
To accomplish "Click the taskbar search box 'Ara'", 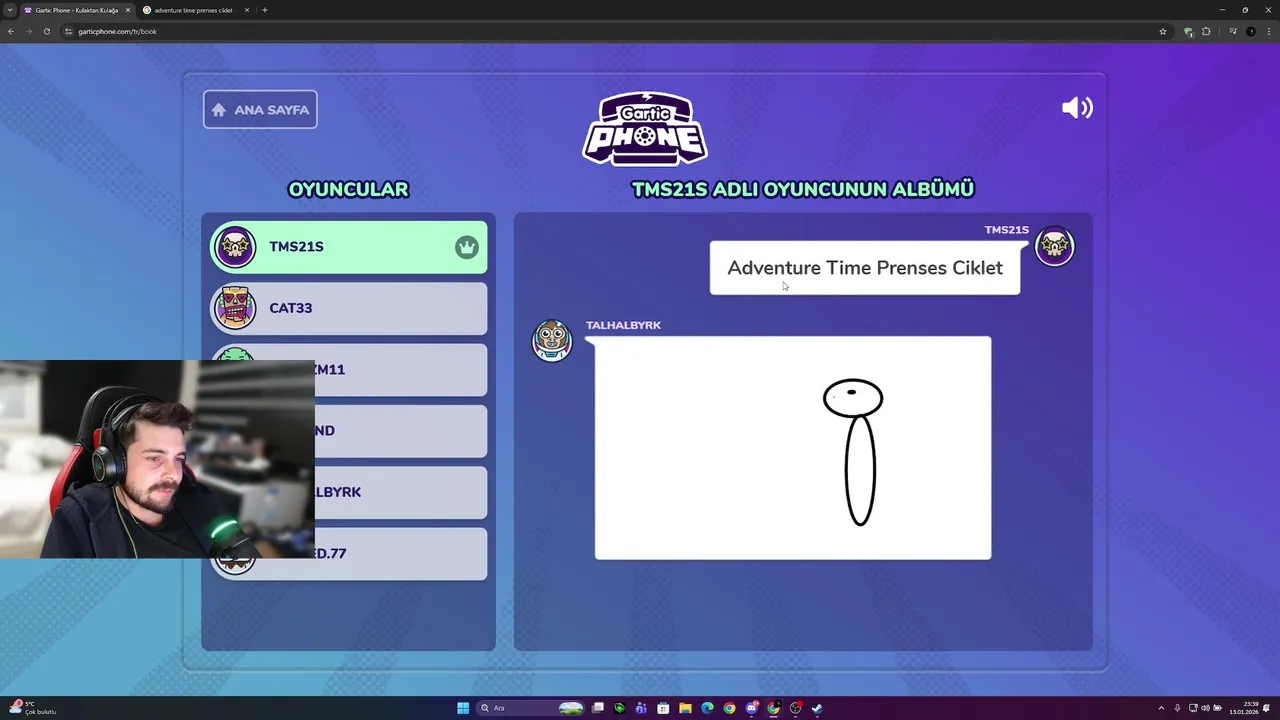I will tap(530, 708).
